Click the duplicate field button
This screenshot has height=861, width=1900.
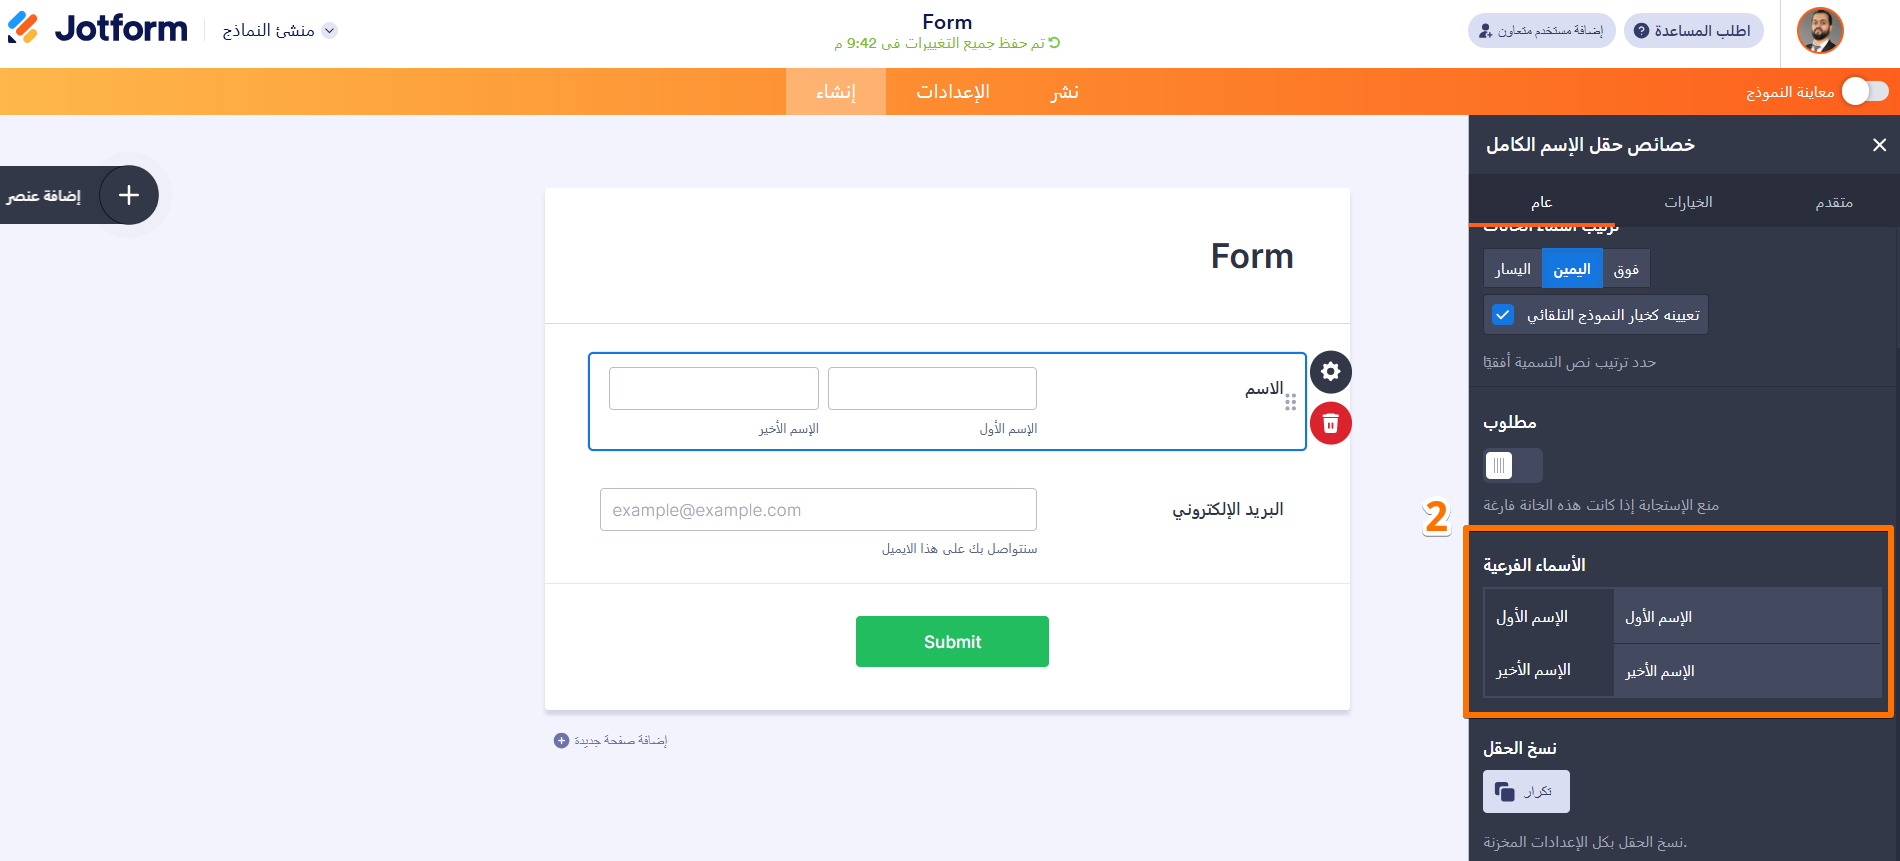tap(1526, 792)
